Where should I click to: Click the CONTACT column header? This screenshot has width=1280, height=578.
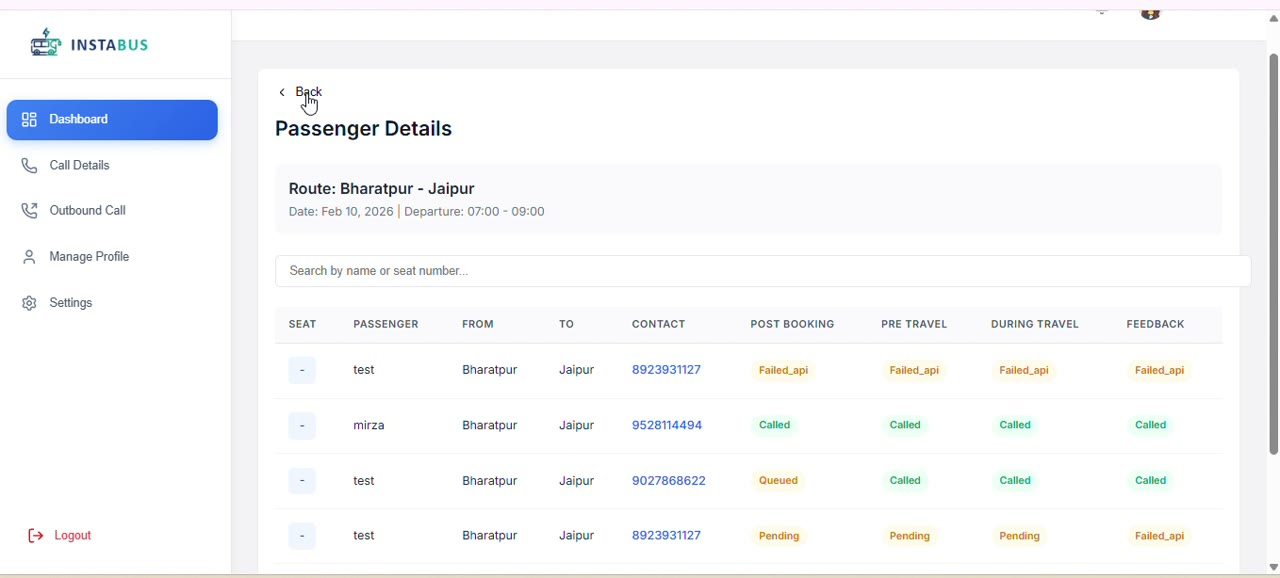point(659,324)
